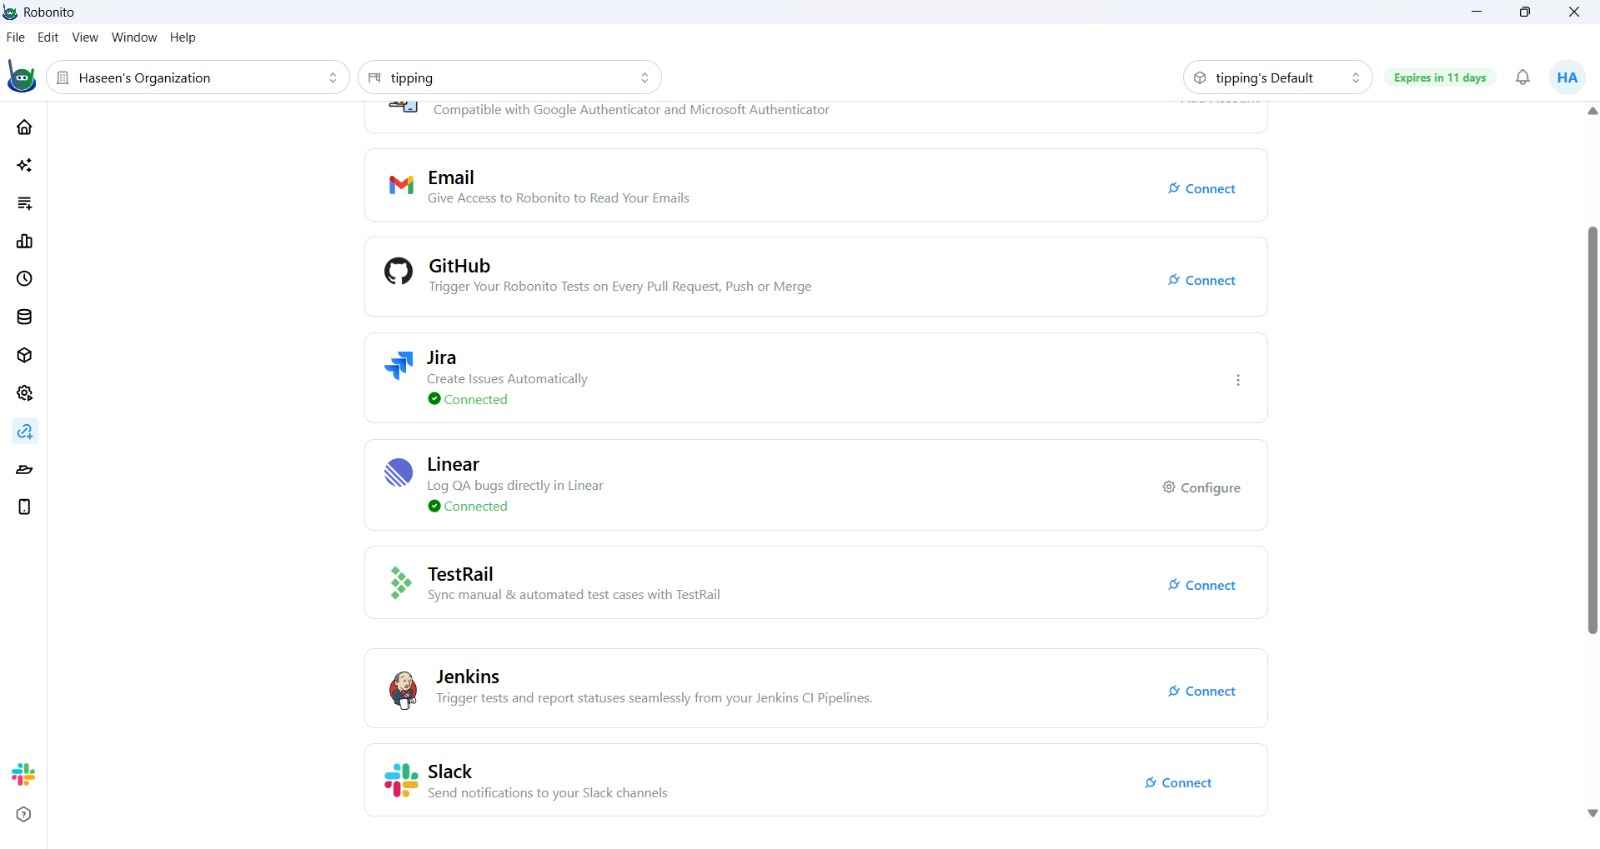Viewport: 1600px width, 849px height.
Task: Configure the Linear integration
Action: [1201, 487]
